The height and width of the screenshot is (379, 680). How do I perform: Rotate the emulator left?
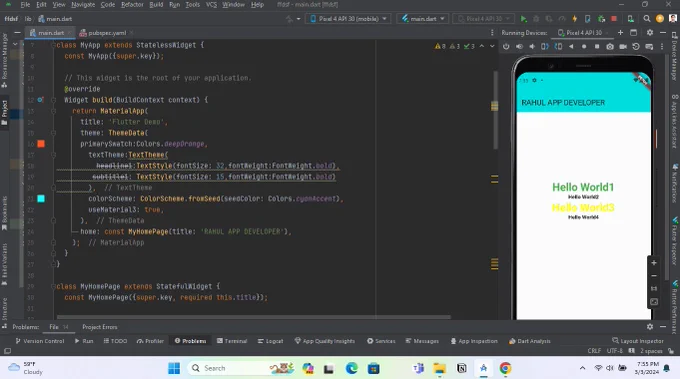[x=545, y=46]
